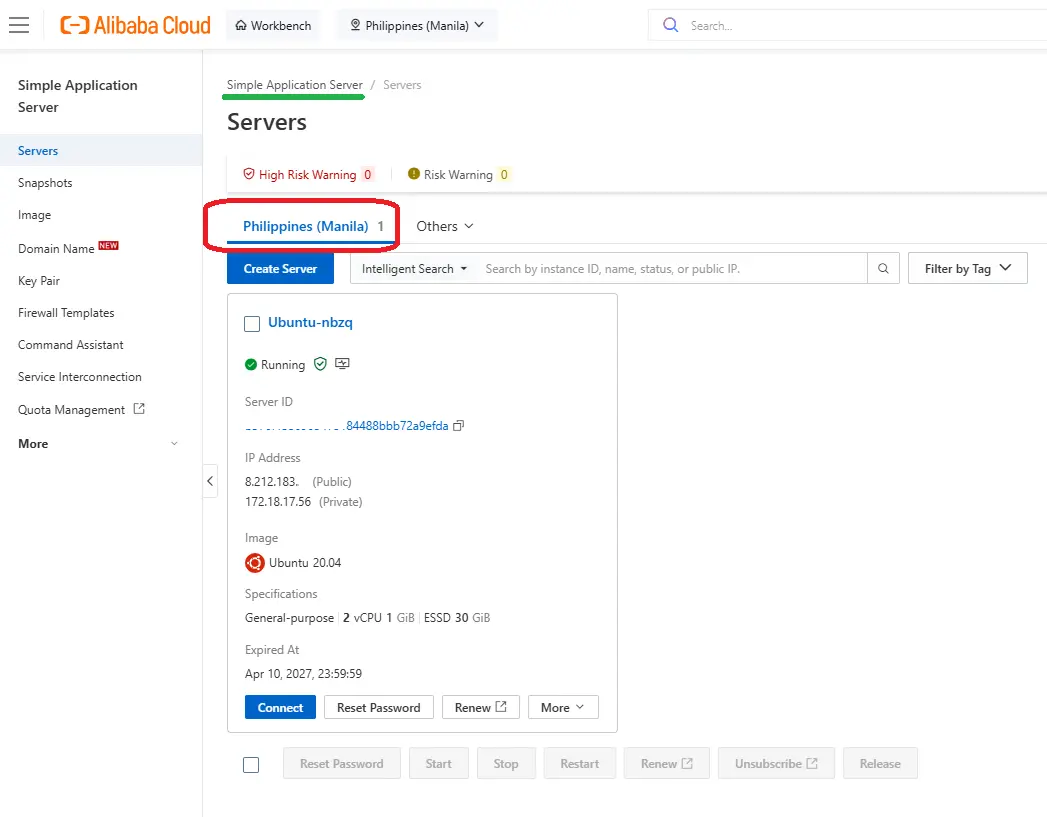Click the bottom Stop button
This screenshot has width=1047, height=817.
tap(506, 764)
